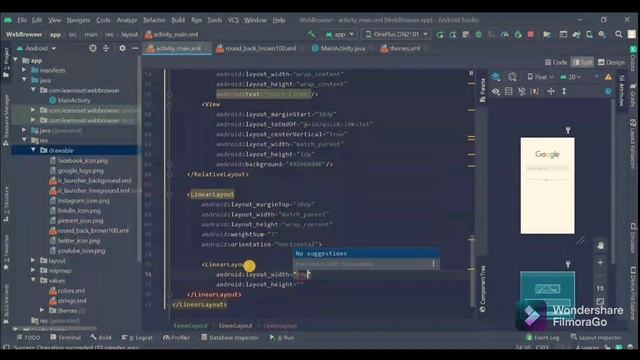
Task: Click the Sync Project with Gradle icon
Action: pyautogui.click(x=576, y=35)
